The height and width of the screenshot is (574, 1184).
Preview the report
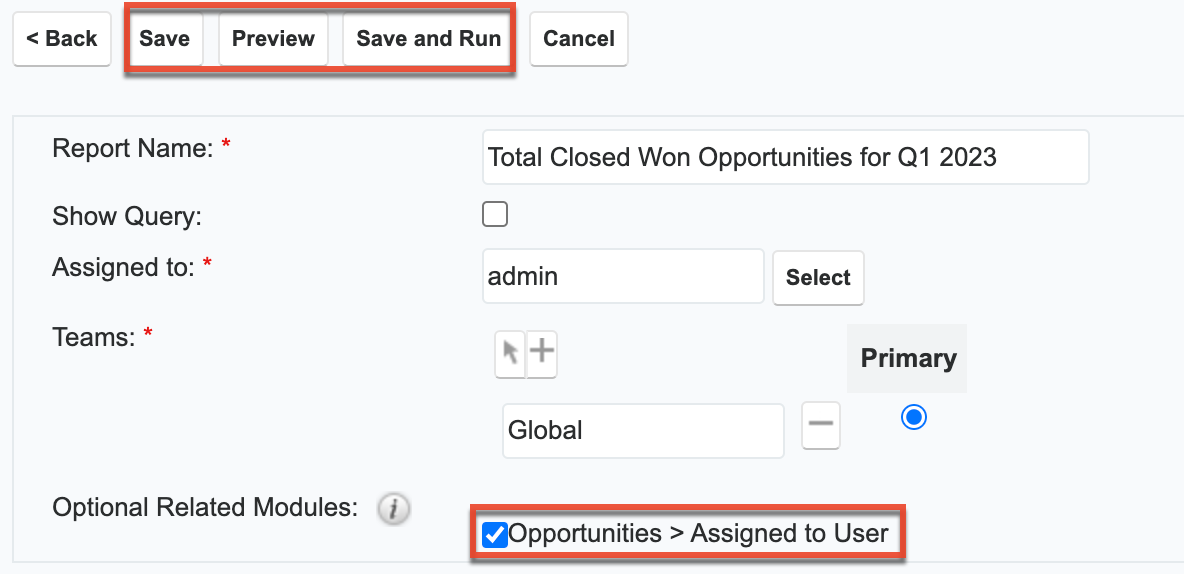tap(273, 39)
